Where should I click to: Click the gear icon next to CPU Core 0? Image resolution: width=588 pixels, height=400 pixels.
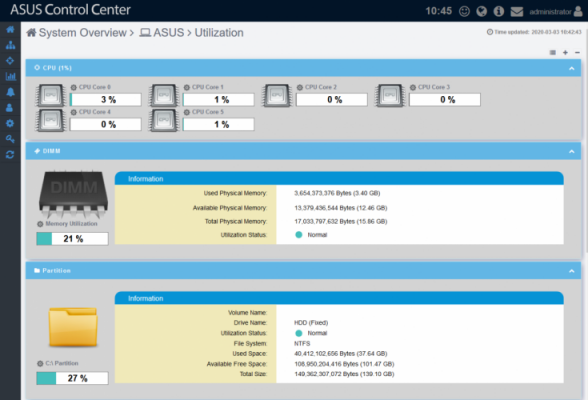point(74,87)
